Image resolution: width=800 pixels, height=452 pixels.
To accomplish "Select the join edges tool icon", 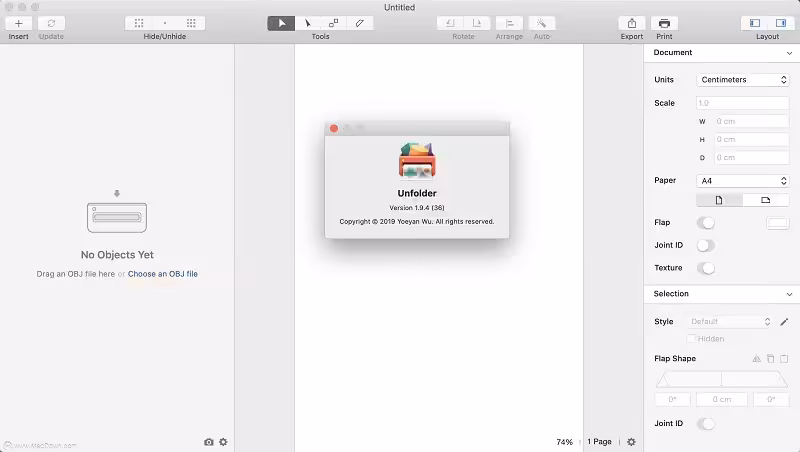I will 334,23.
